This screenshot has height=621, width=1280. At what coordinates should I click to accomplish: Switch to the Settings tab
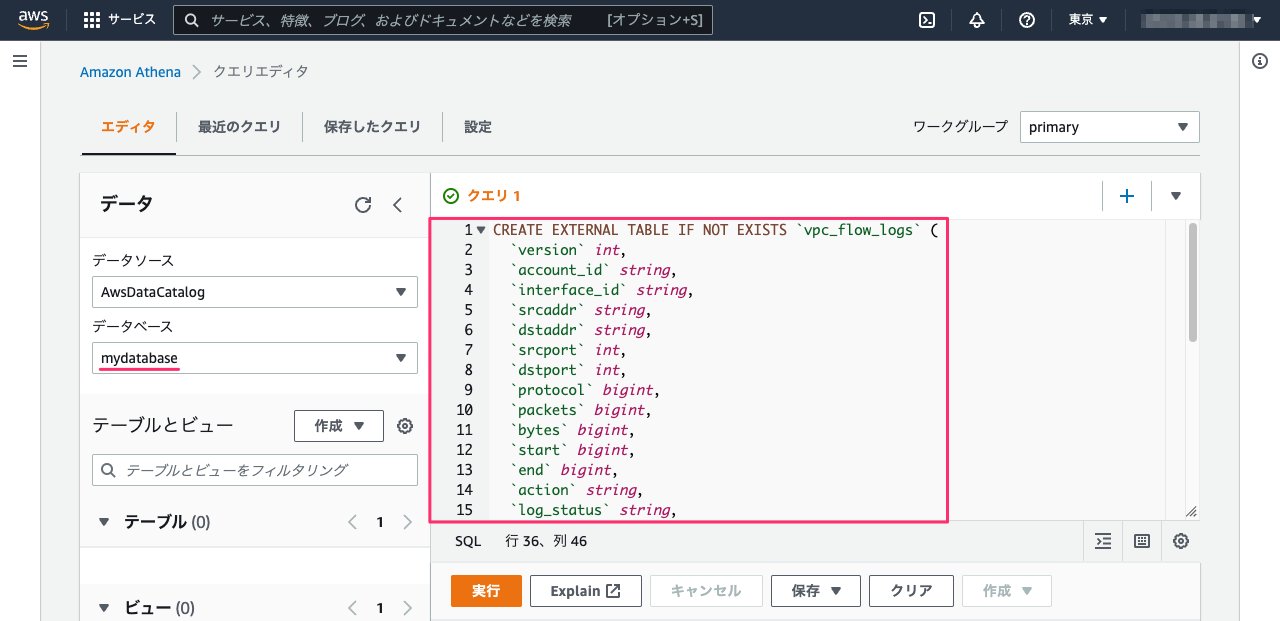pyautogui.click(x=478, y=127)
